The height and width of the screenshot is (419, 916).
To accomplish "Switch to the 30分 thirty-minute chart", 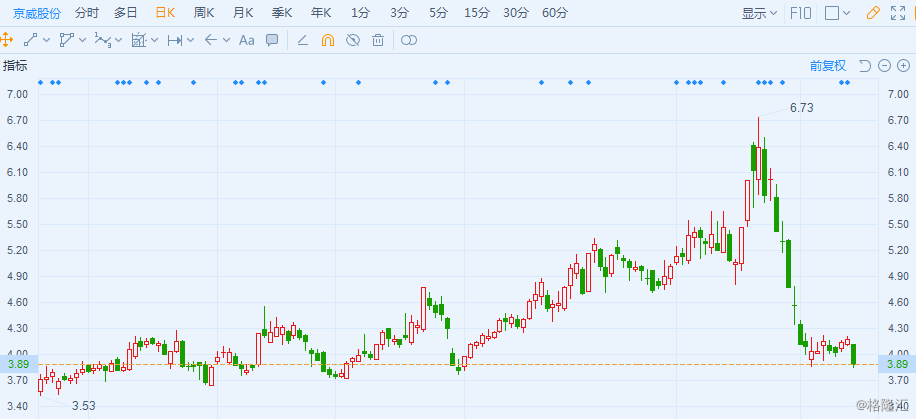I will pyautogui.click(x=516, y=13).
